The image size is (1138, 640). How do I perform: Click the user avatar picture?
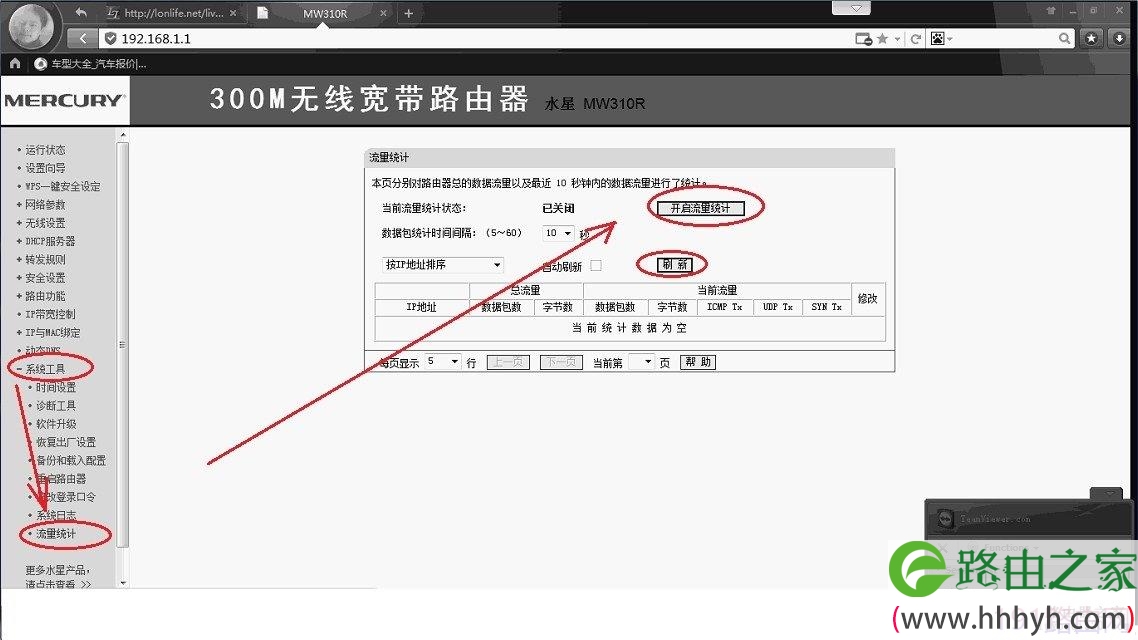30,26
